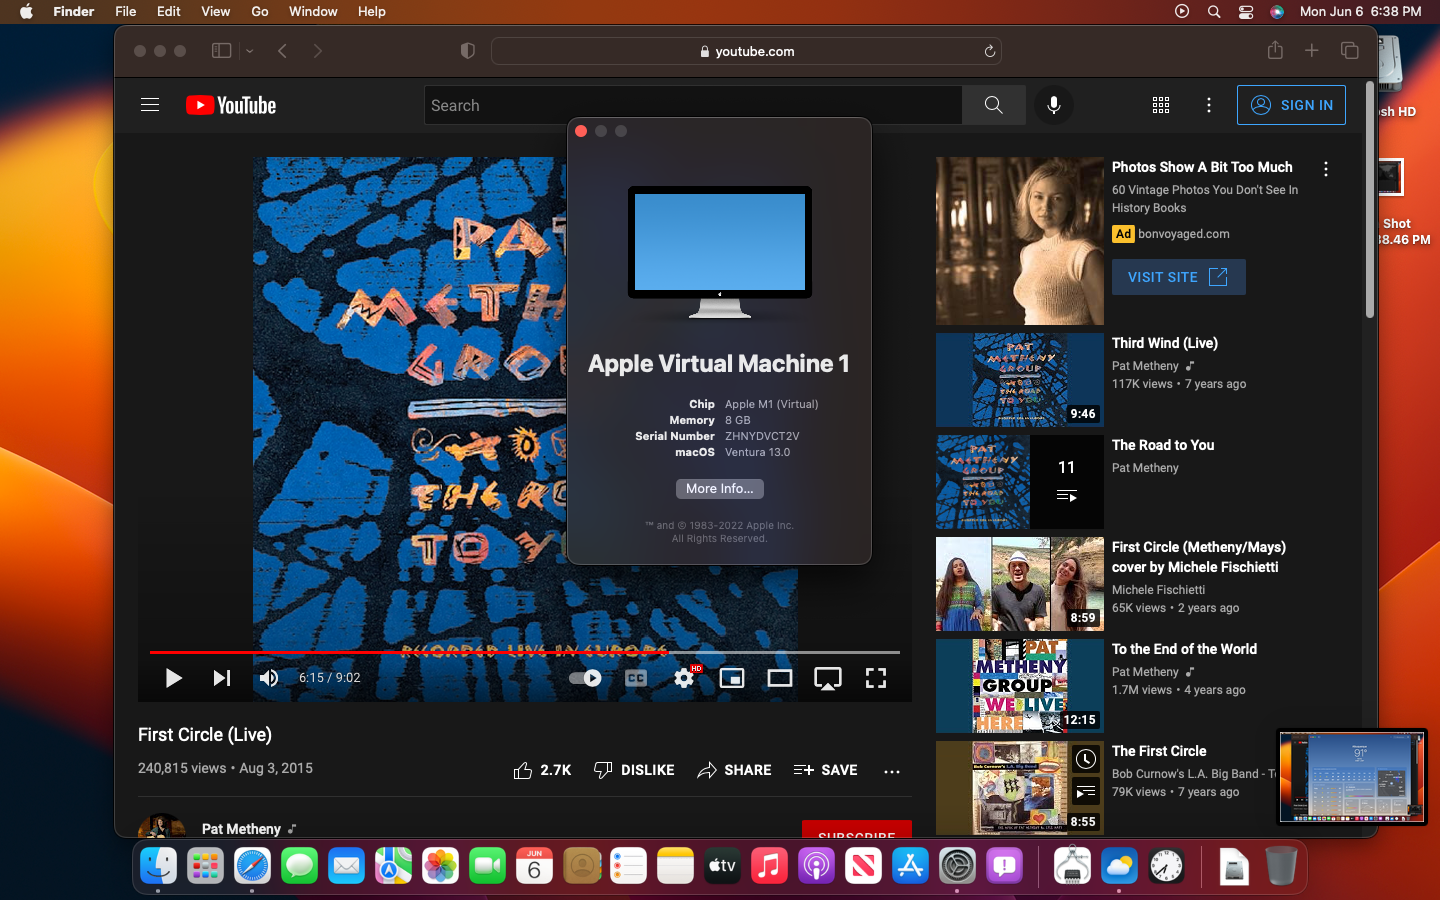Click the YouTube search magnifier button

point(993,105)
